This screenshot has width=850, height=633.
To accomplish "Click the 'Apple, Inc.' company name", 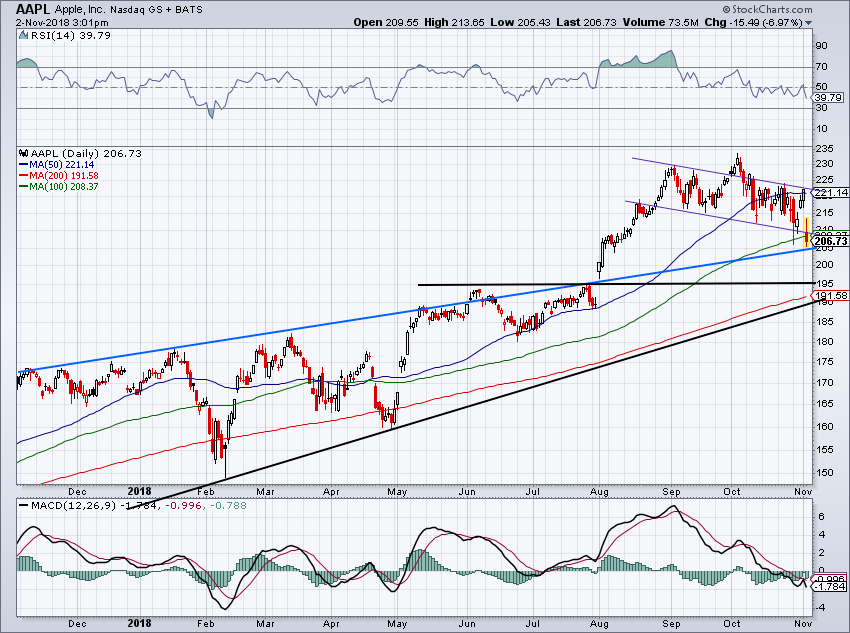I will coord(80,10).
